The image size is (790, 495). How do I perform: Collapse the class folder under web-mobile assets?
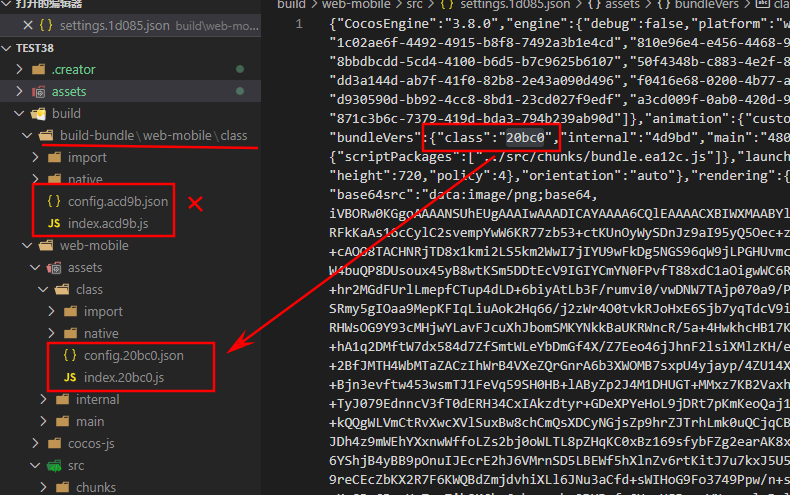tap(43, 289)
